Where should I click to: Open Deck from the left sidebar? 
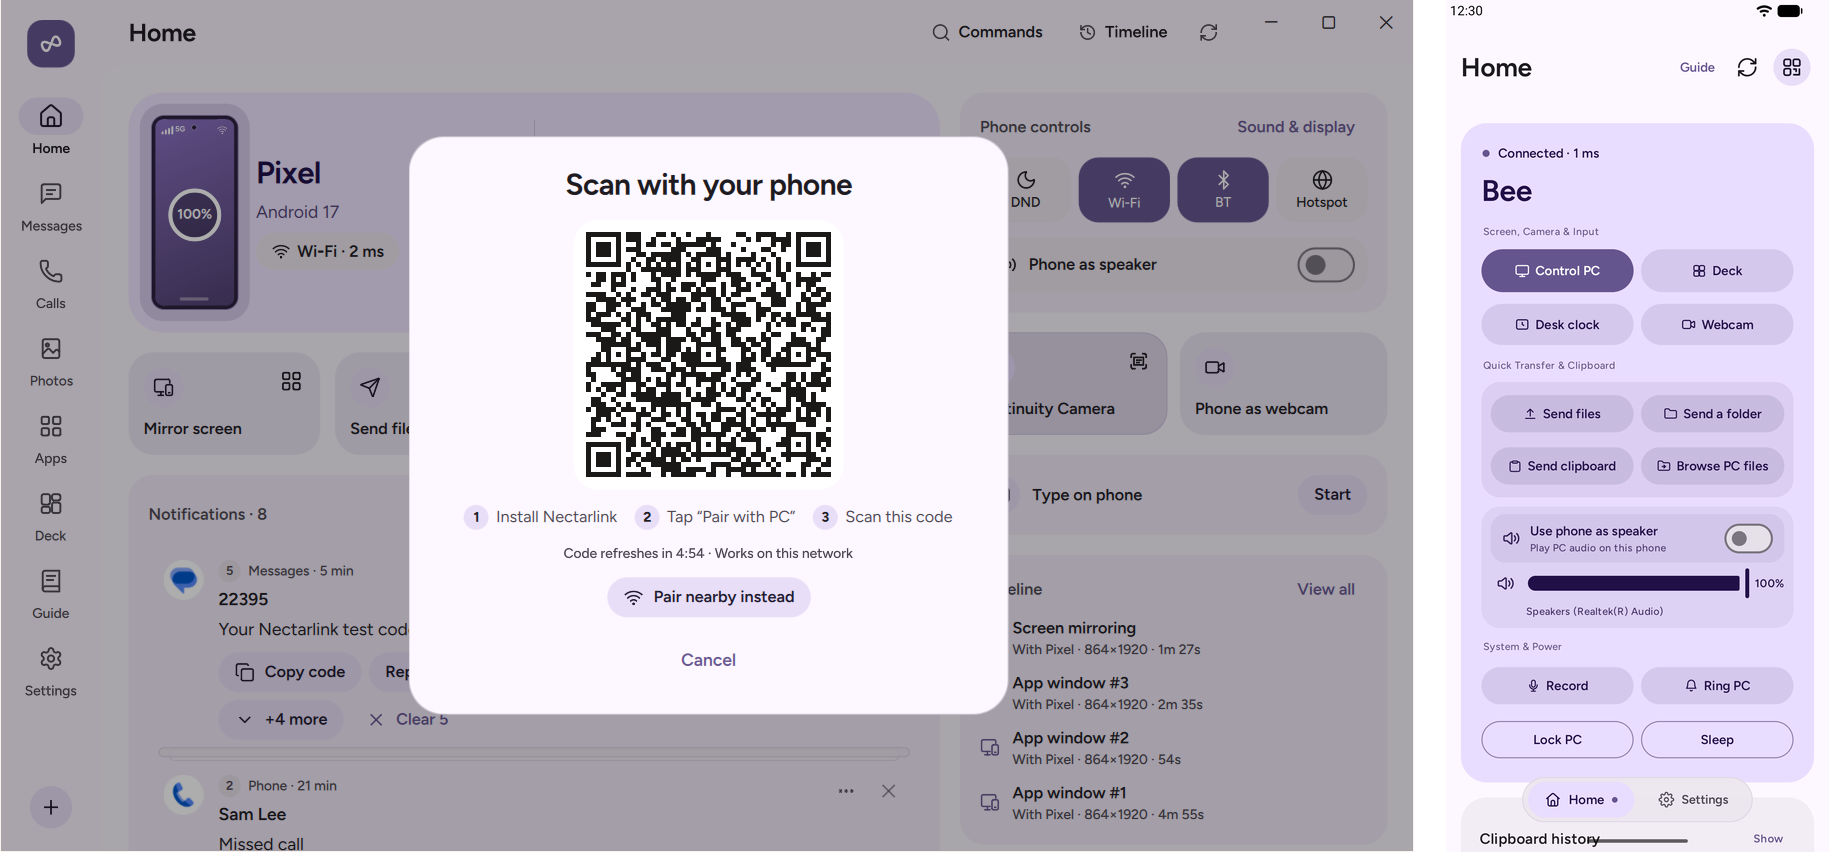[x=51, y=517]
